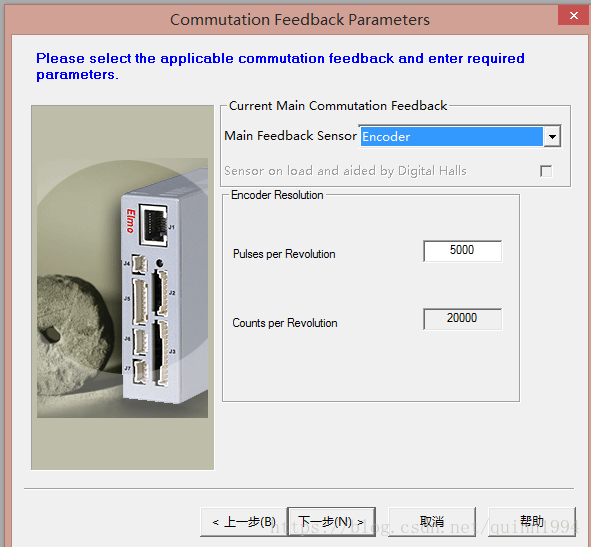Toggle Sensor on load aided by Digital Halls checkbox
591x547 pixels.
click(546, 171)
